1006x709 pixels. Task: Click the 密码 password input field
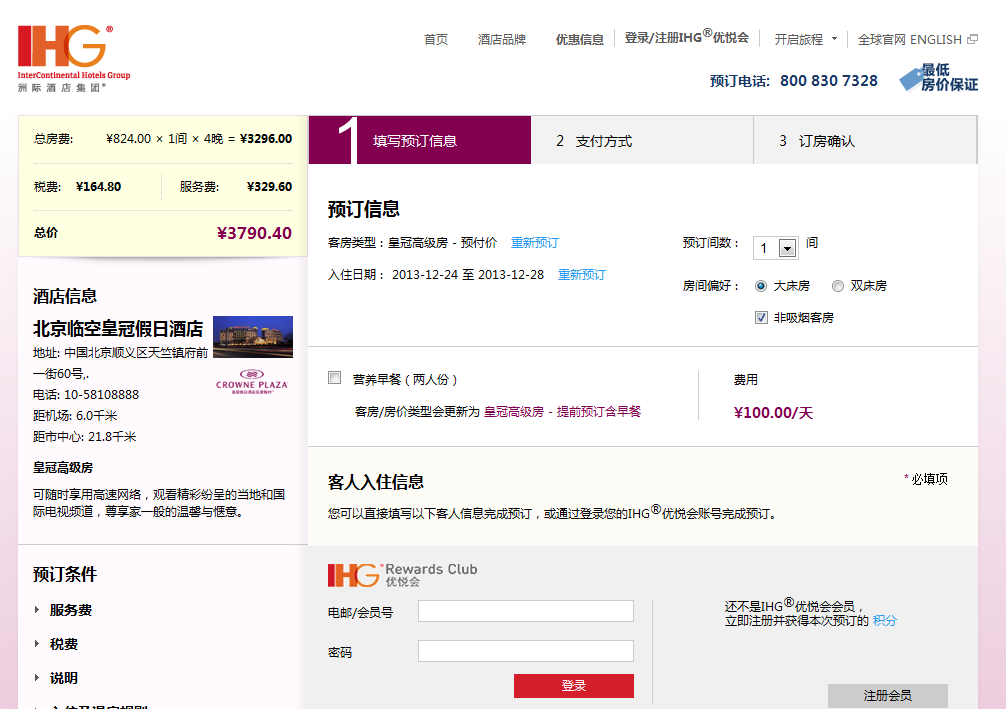pos(525,651)
